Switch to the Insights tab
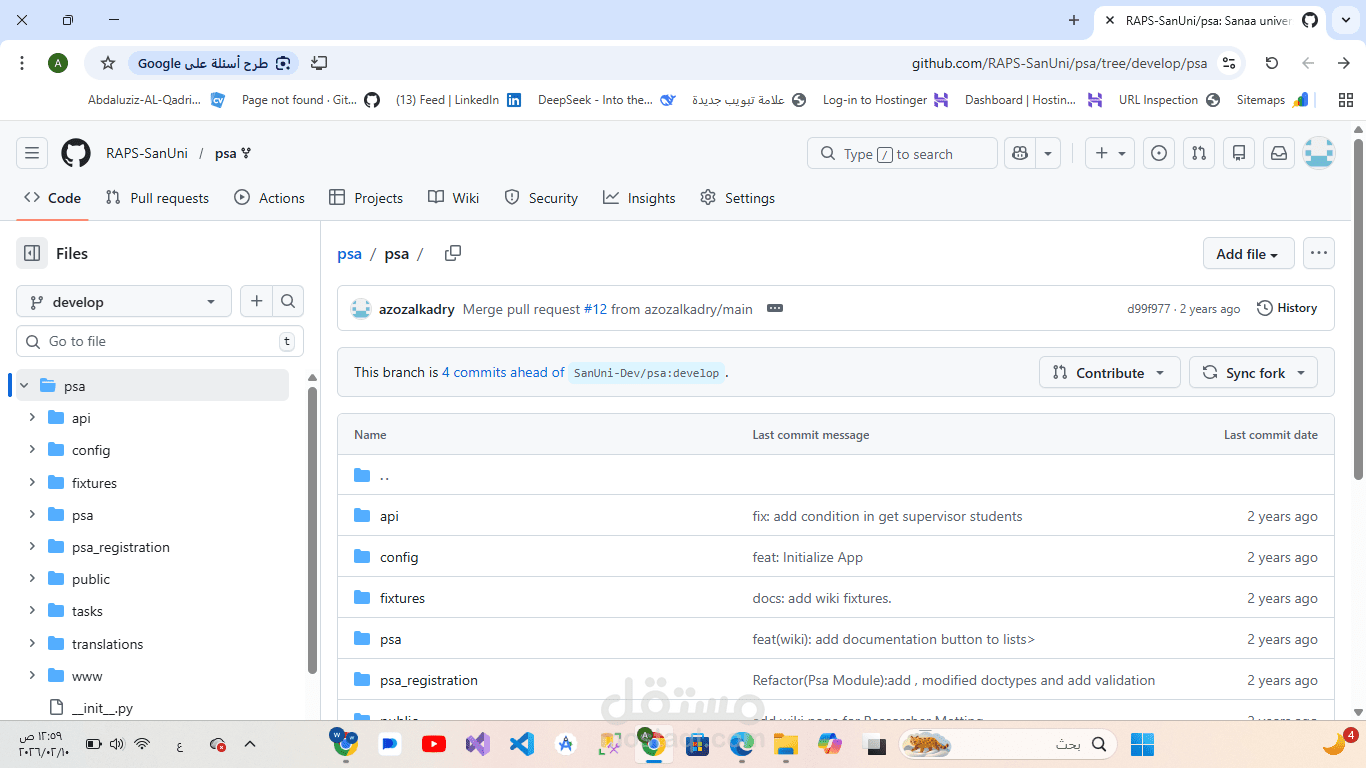 pyautogui.click(x=639, y=198)
